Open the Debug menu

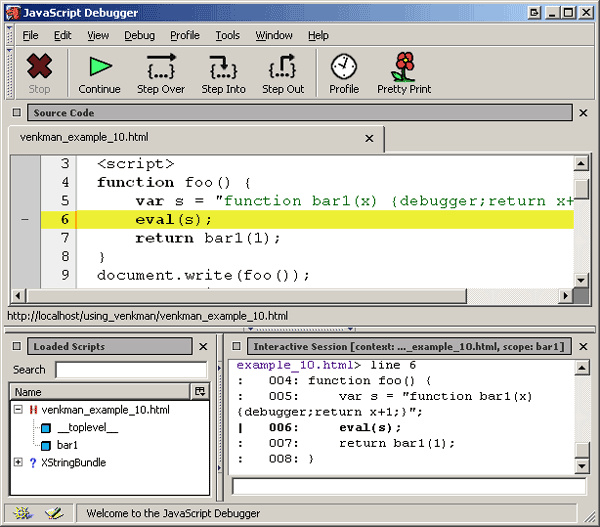click(139, 35)
